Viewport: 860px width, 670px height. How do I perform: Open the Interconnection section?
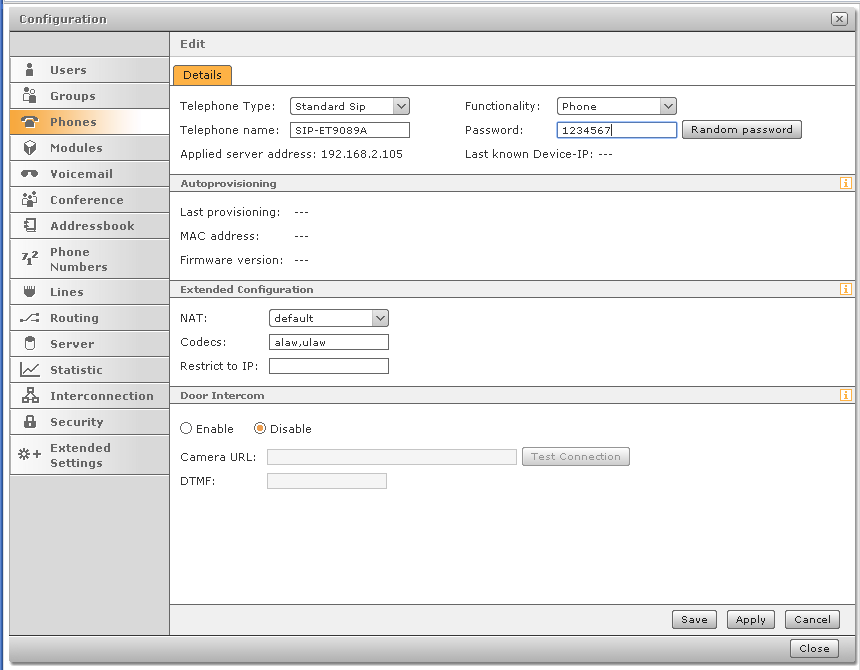click(x=89, y=395)
